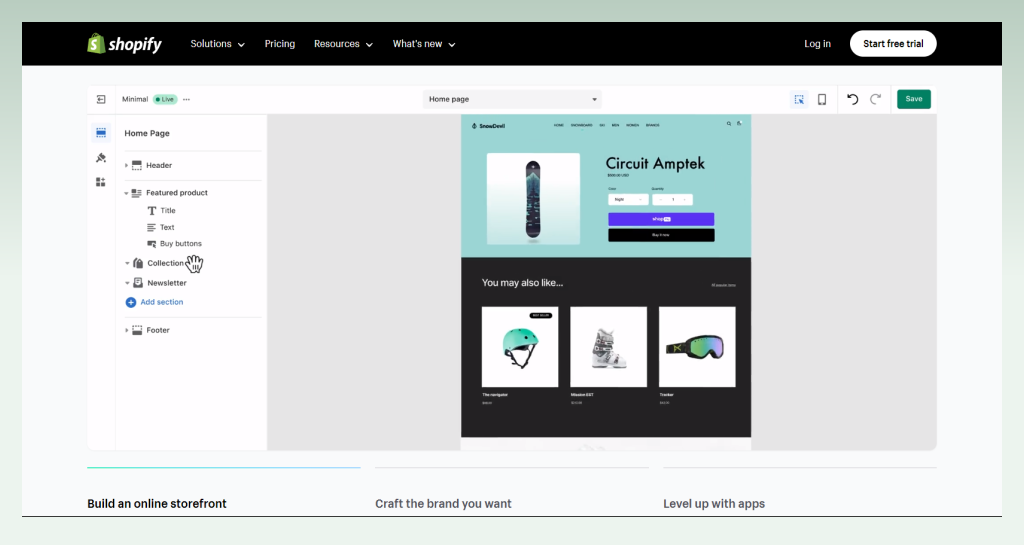This screenshot has height=545, width=1024.
Task: Click the Title block T icon
Action: (x=152, y=211)
